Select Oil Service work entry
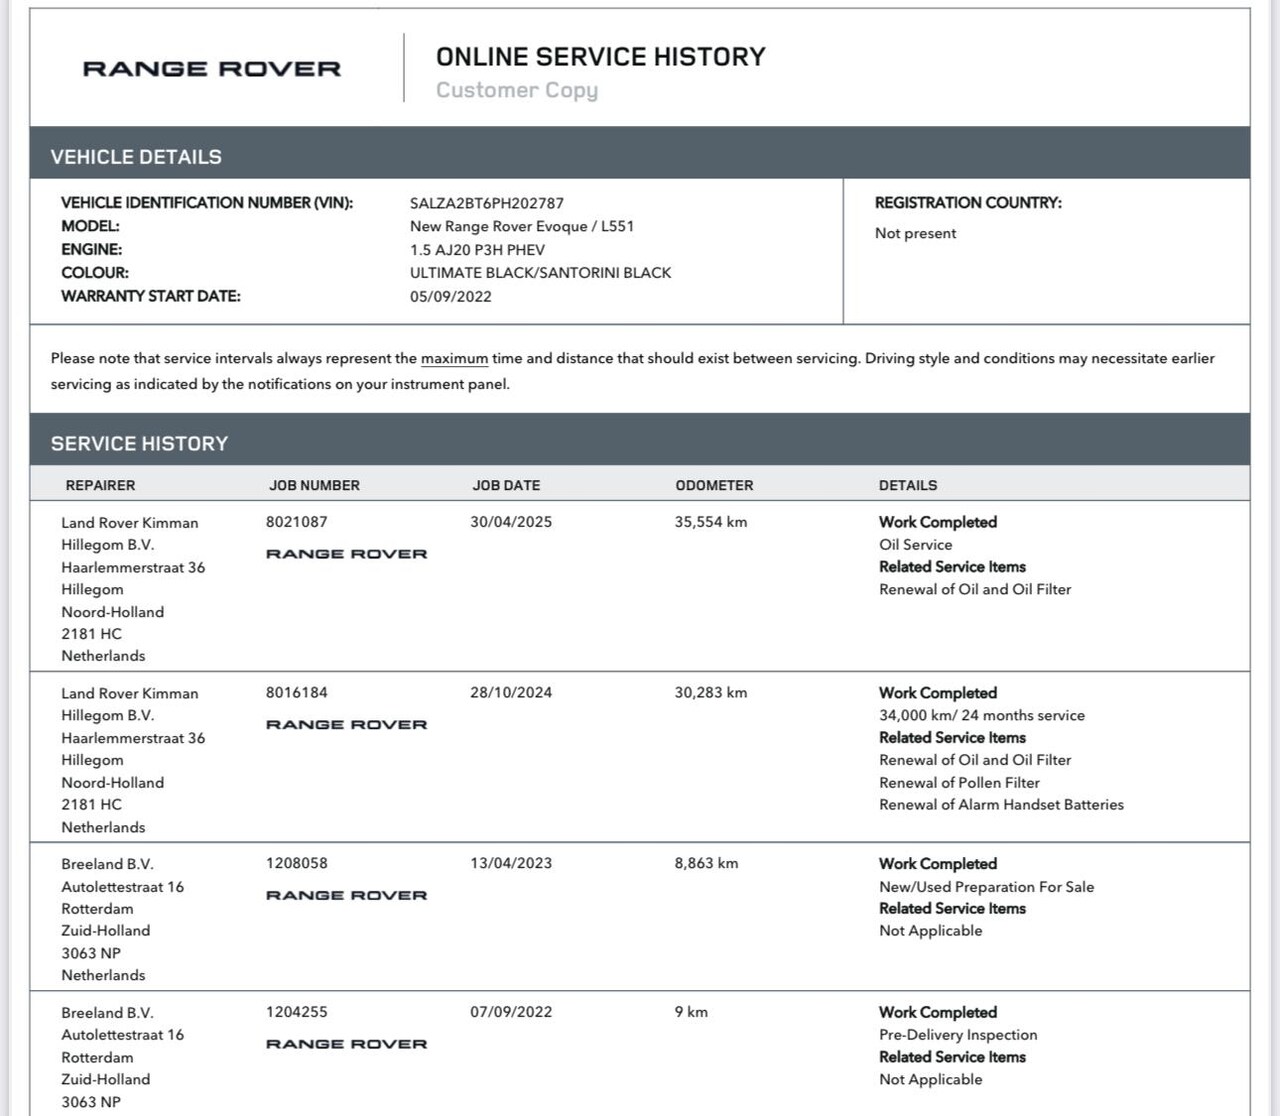1280x1116 pixels. coord(916,545)
